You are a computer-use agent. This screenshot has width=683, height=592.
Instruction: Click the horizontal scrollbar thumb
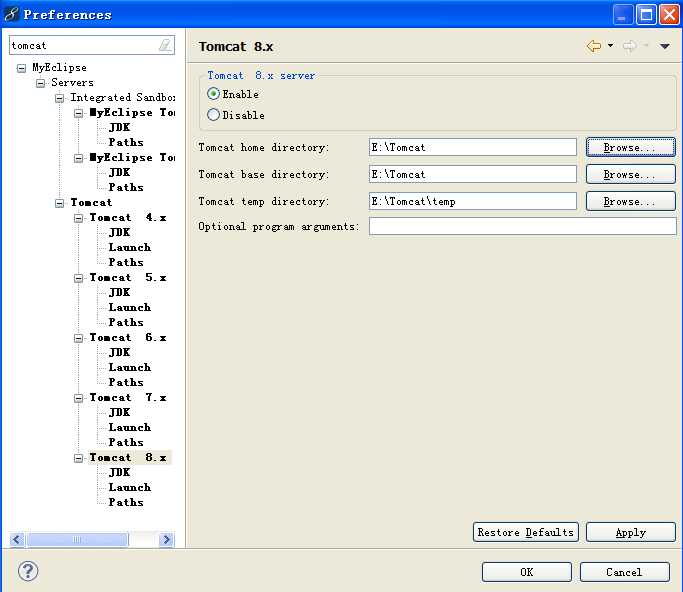tap(77, 539)
